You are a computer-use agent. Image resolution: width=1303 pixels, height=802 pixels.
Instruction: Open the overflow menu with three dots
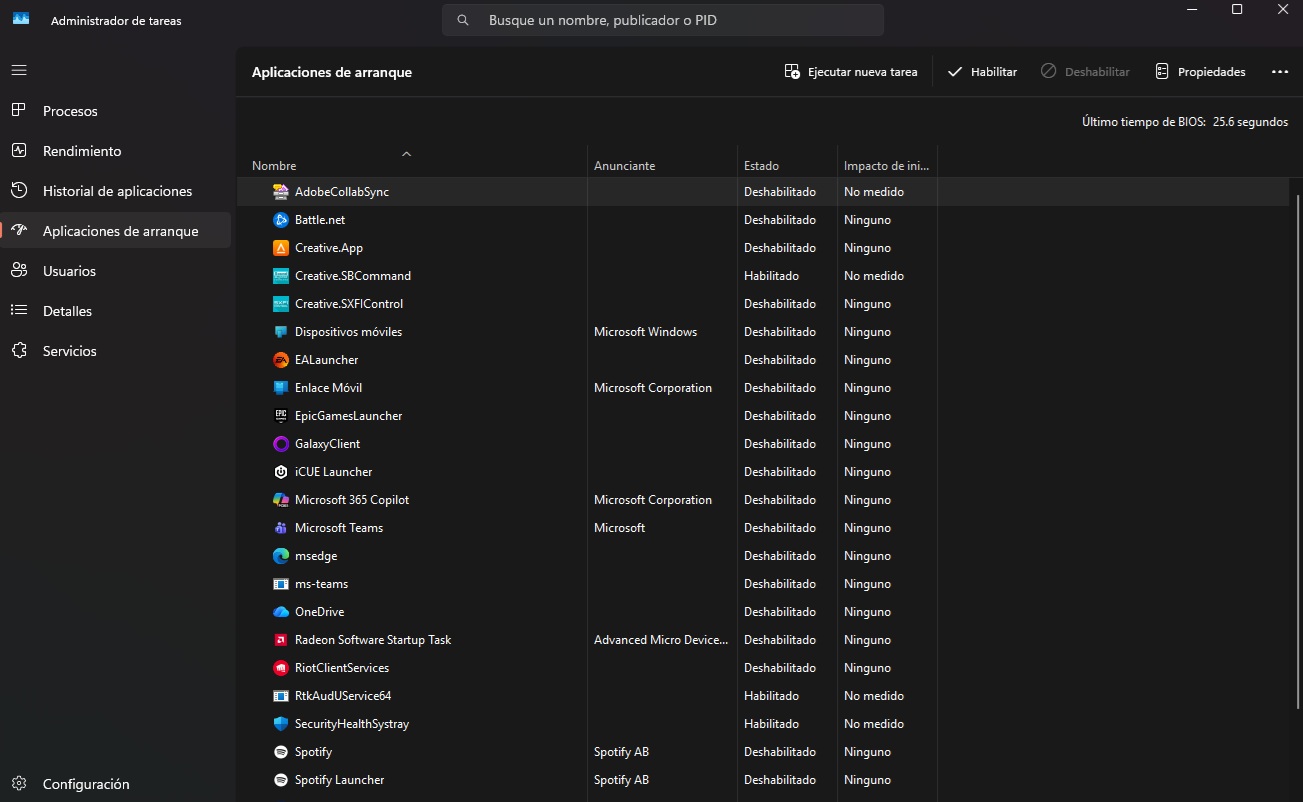(x=1280, y=71)
